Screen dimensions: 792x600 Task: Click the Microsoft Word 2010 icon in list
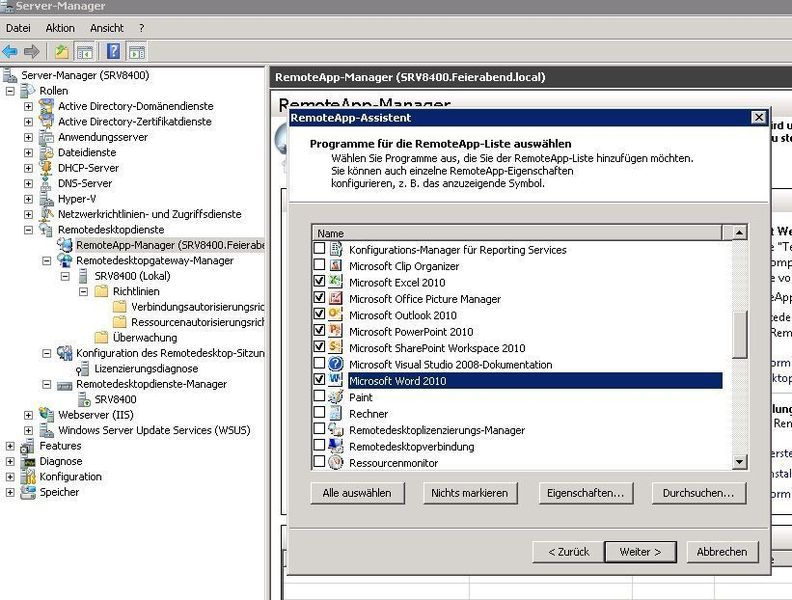pos(335,380)
